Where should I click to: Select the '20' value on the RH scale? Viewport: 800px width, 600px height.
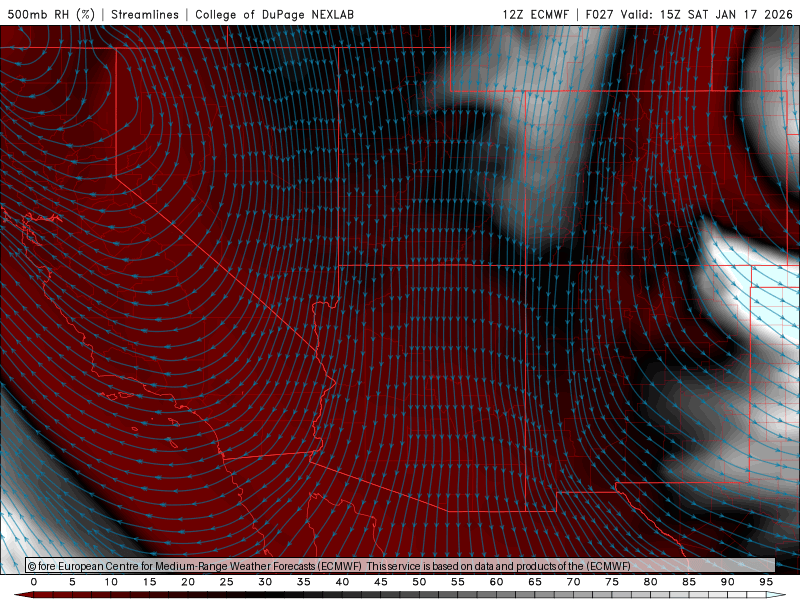pos(188,582)
